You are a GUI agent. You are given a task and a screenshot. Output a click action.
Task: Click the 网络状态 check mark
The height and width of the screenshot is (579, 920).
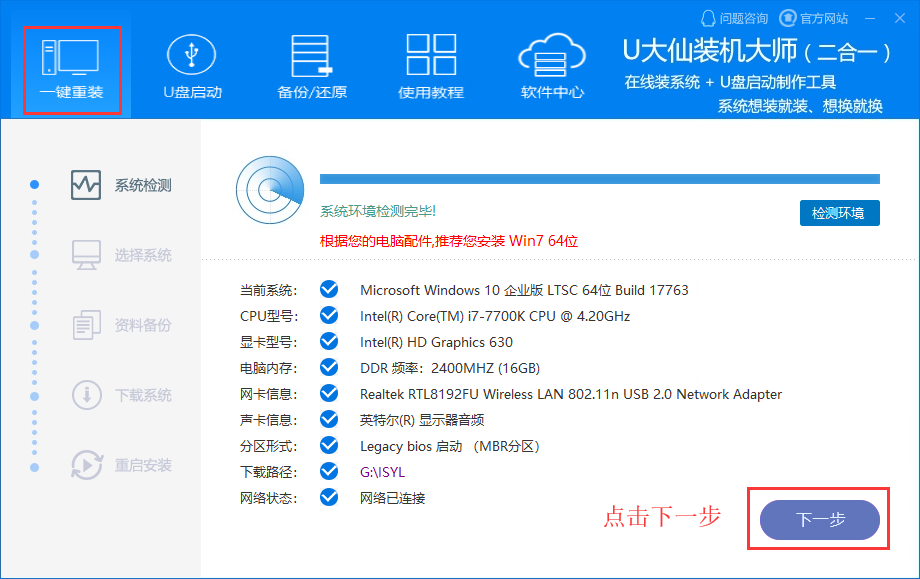tap(329, 497)
